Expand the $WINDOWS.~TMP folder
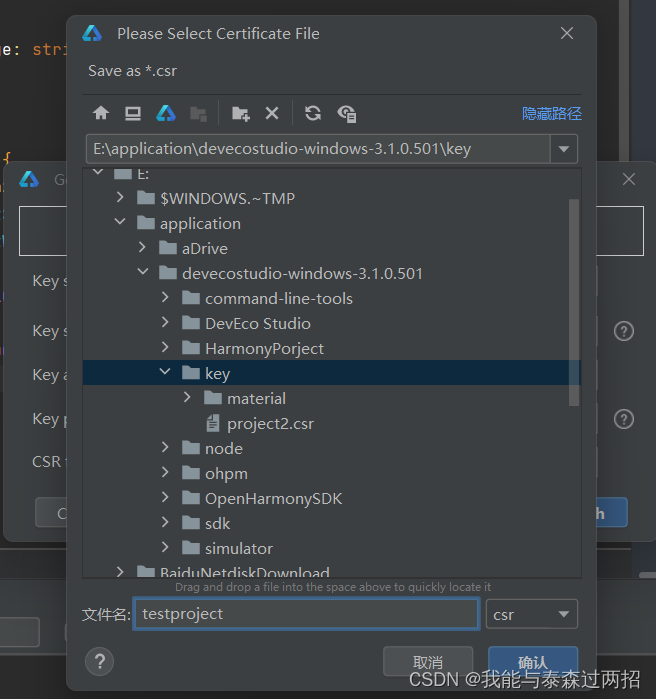The width and height of the screenshot is (656, 699). click(x=120, y=197)
